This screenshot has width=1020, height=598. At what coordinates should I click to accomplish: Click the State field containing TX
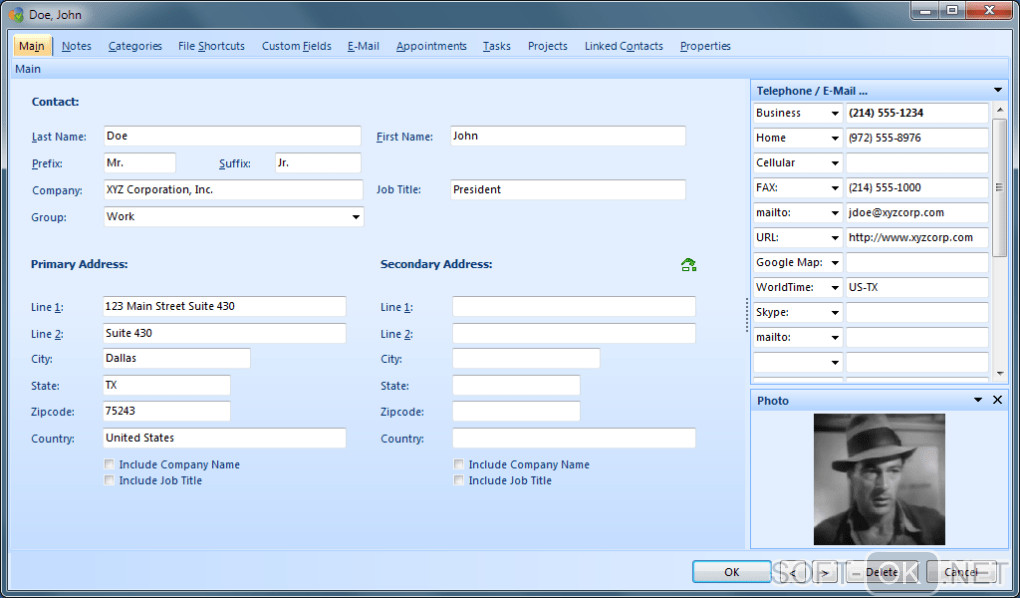(x=167, y=385)
